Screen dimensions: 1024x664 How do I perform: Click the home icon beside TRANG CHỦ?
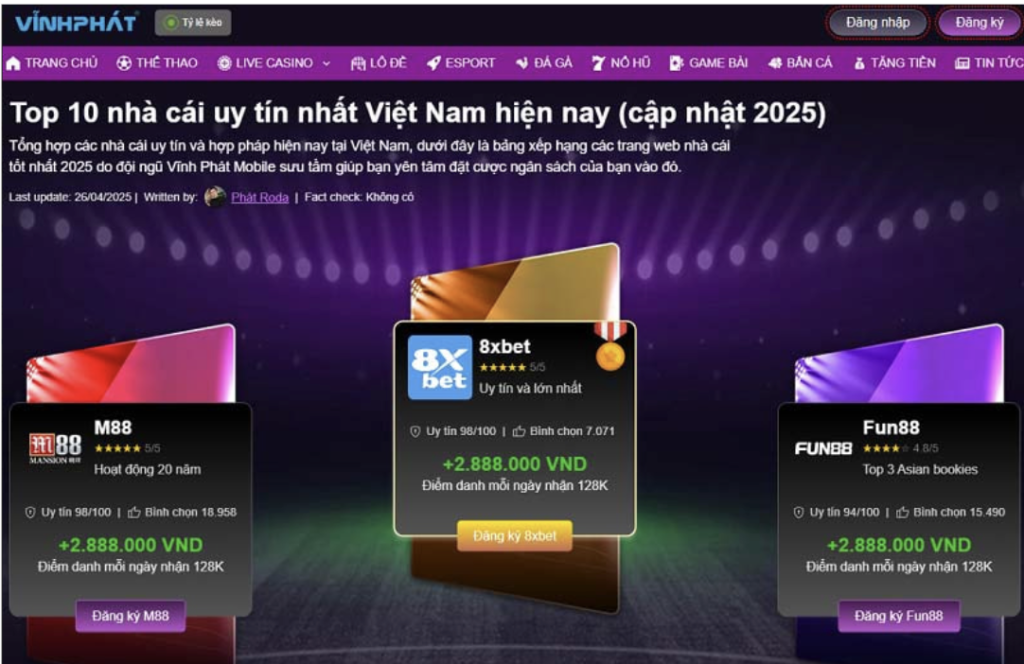tap(13, 63)
